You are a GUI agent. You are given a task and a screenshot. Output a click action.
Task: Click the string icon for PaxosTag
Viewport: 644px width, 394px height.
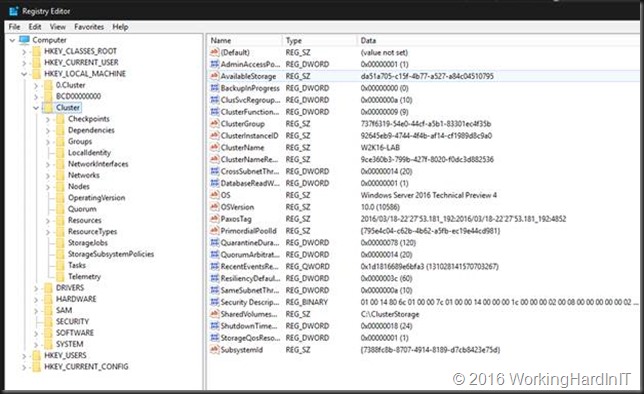[x=214, y=219]
